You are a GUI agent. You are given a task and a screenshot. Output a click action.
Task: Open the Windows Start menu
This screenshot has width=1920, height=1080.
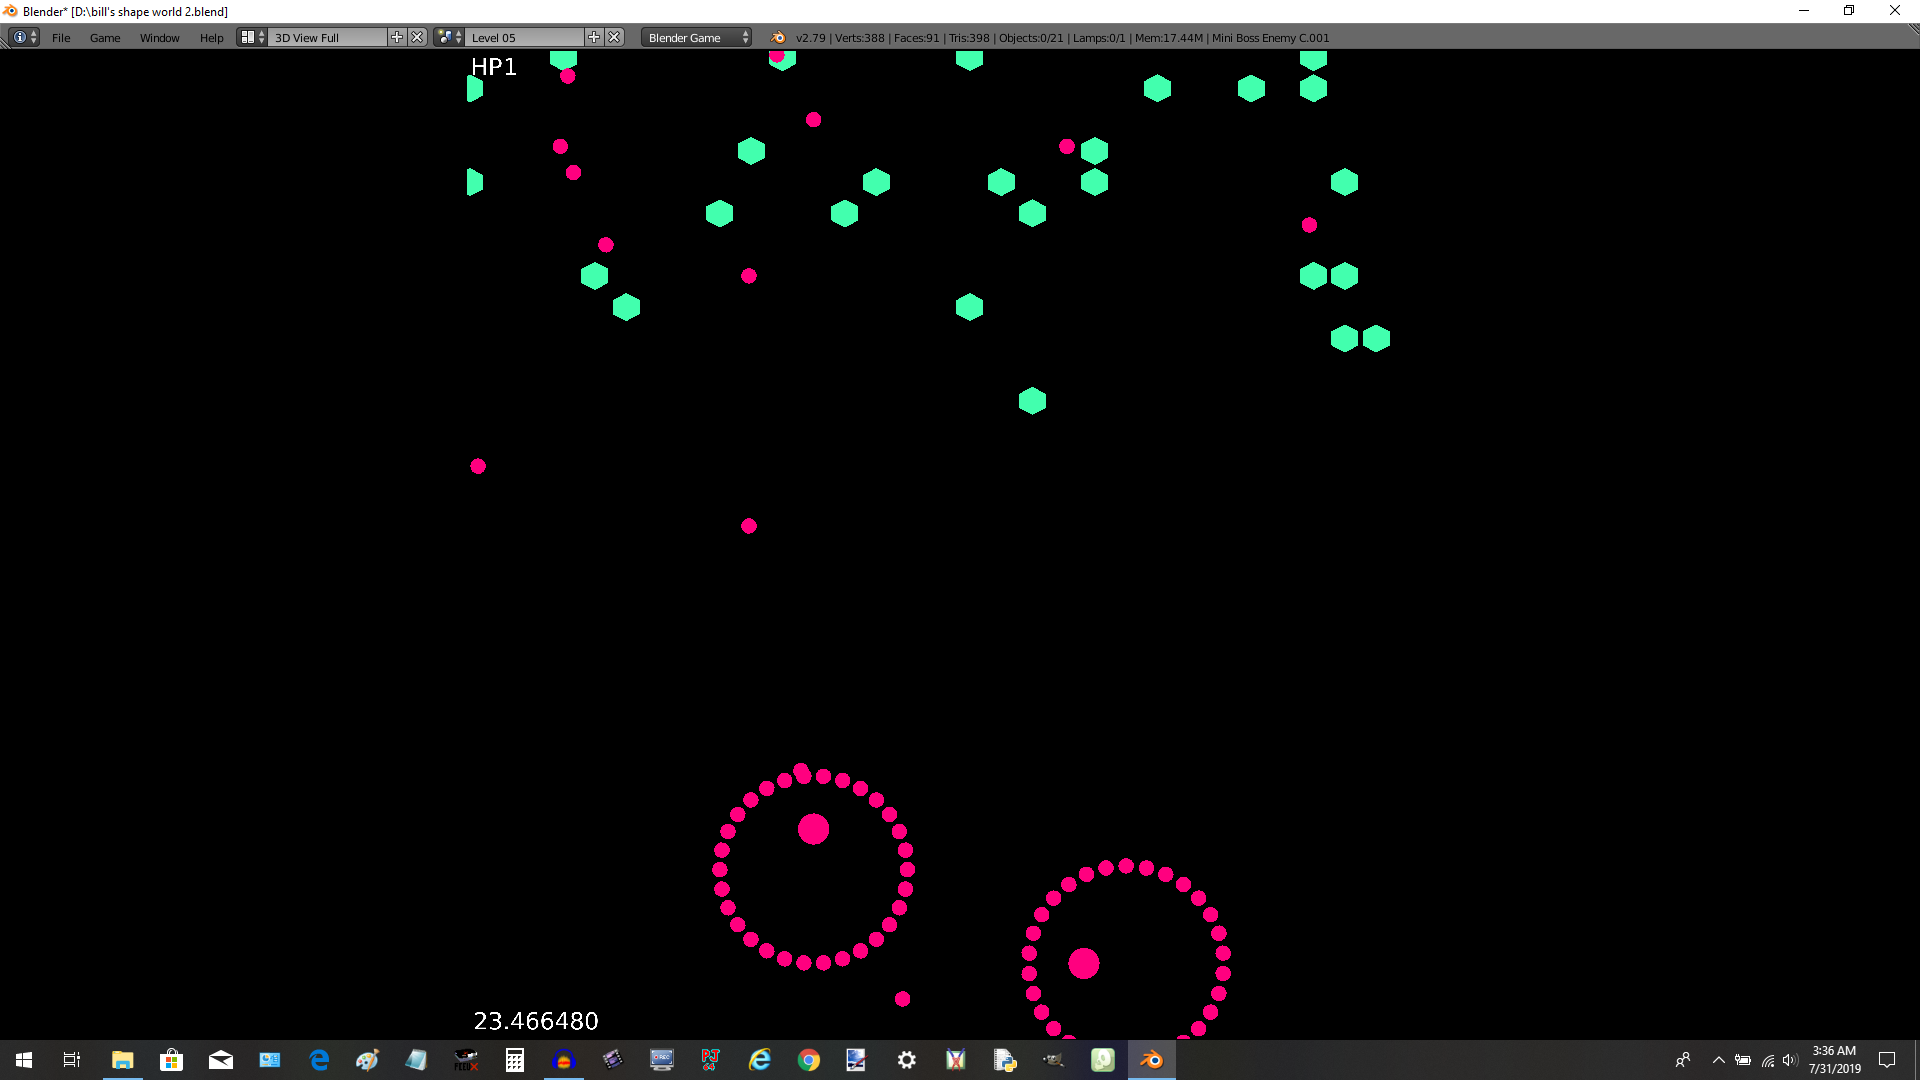[24, 1060]
